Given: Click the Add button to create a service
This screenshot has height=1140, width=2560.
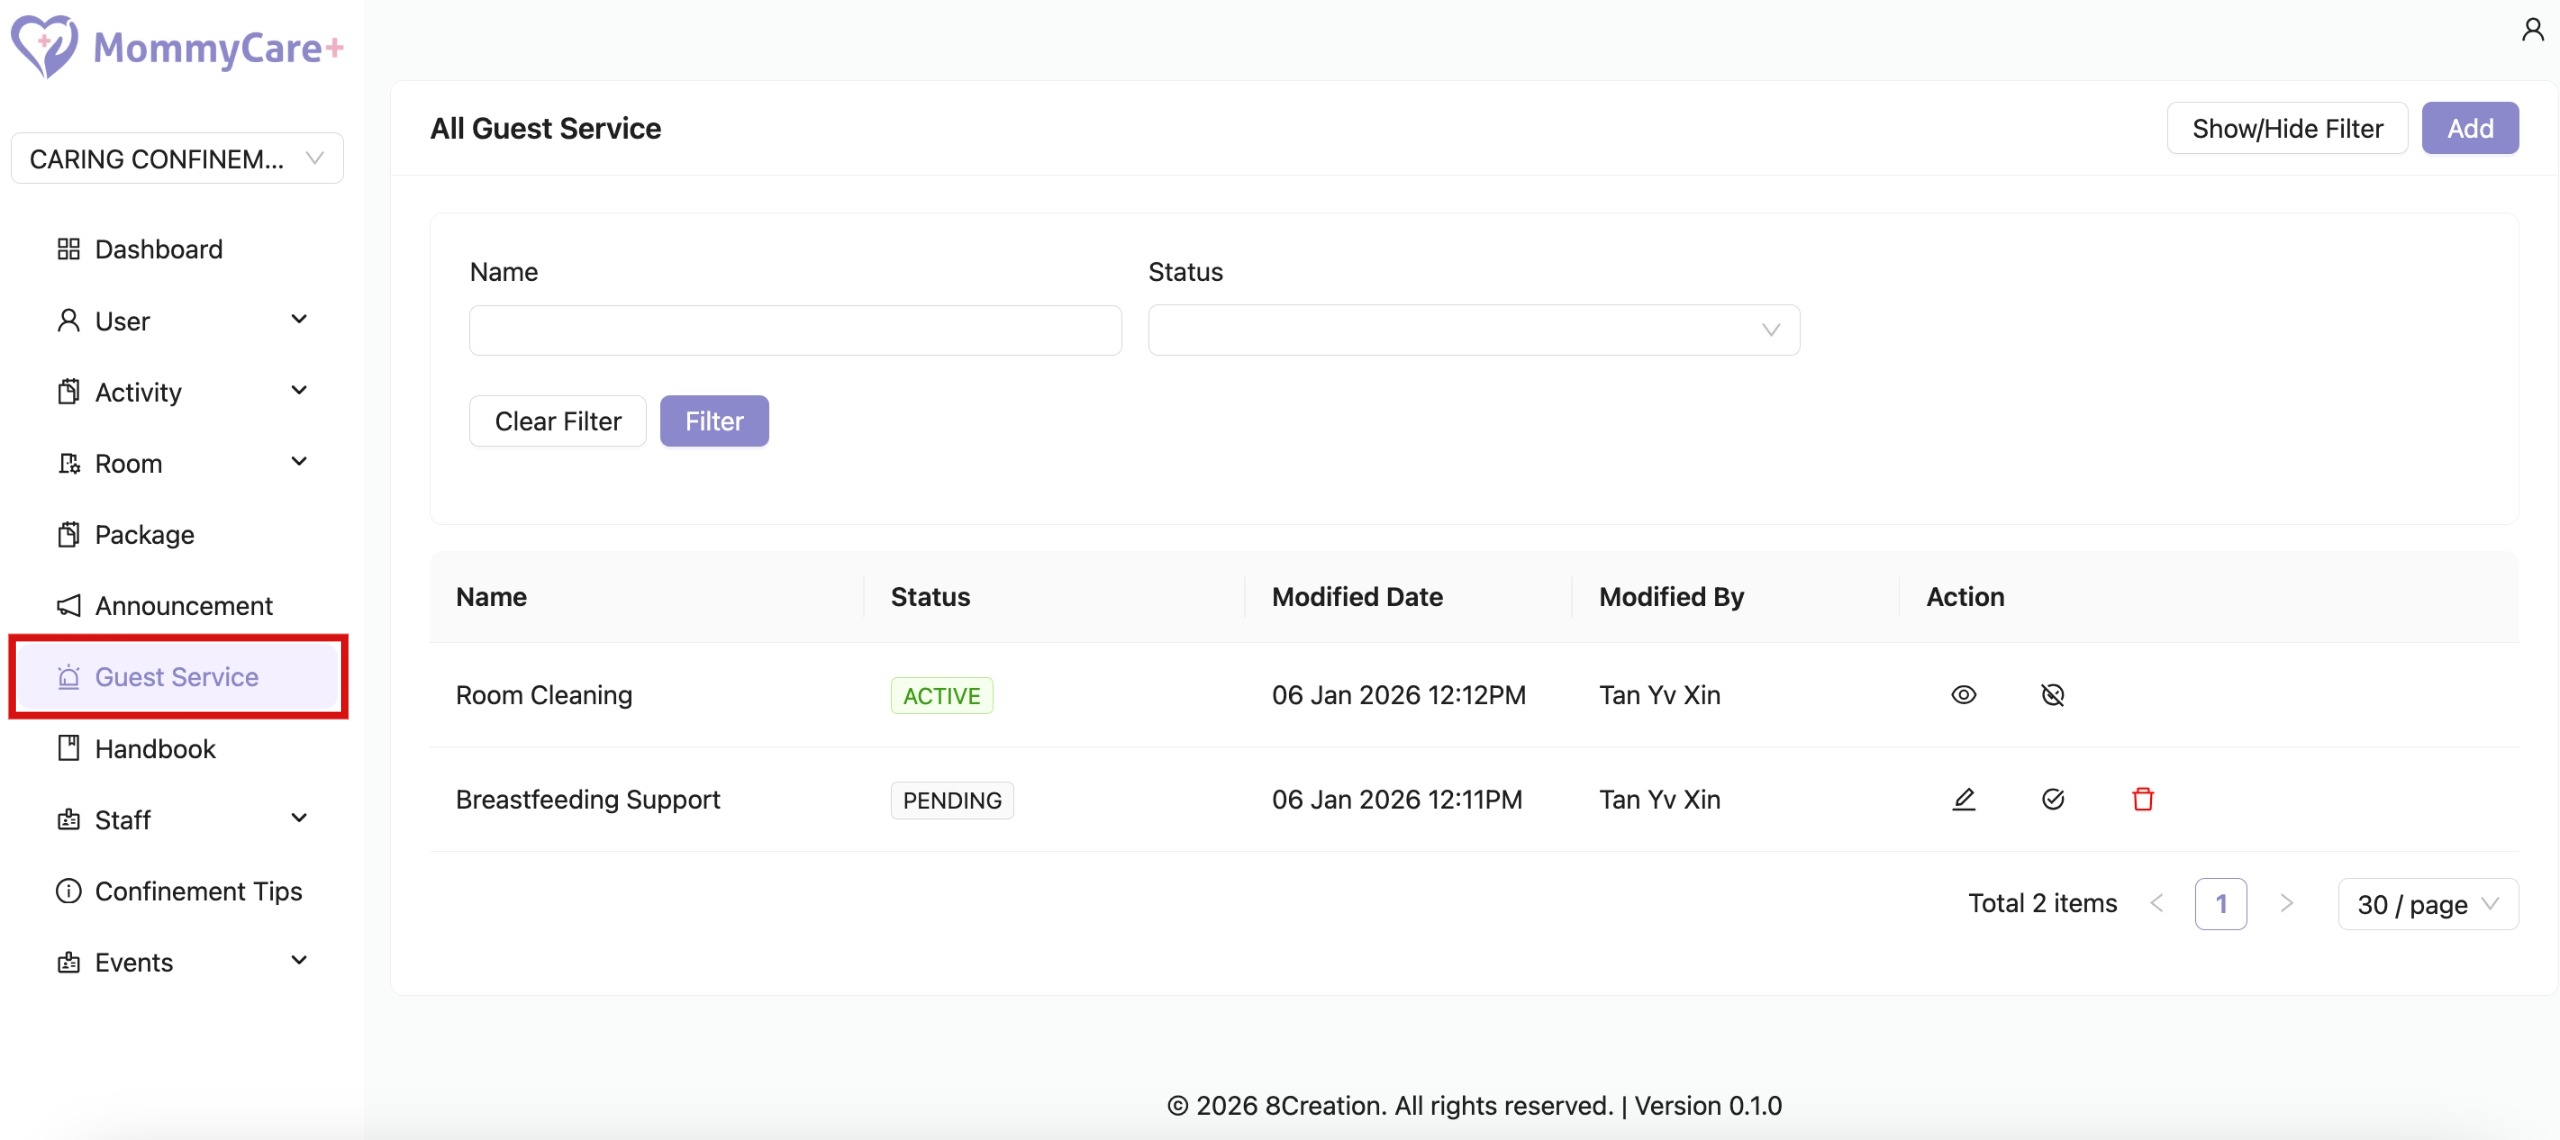Looking at the screenshot, I should 2470,127.
